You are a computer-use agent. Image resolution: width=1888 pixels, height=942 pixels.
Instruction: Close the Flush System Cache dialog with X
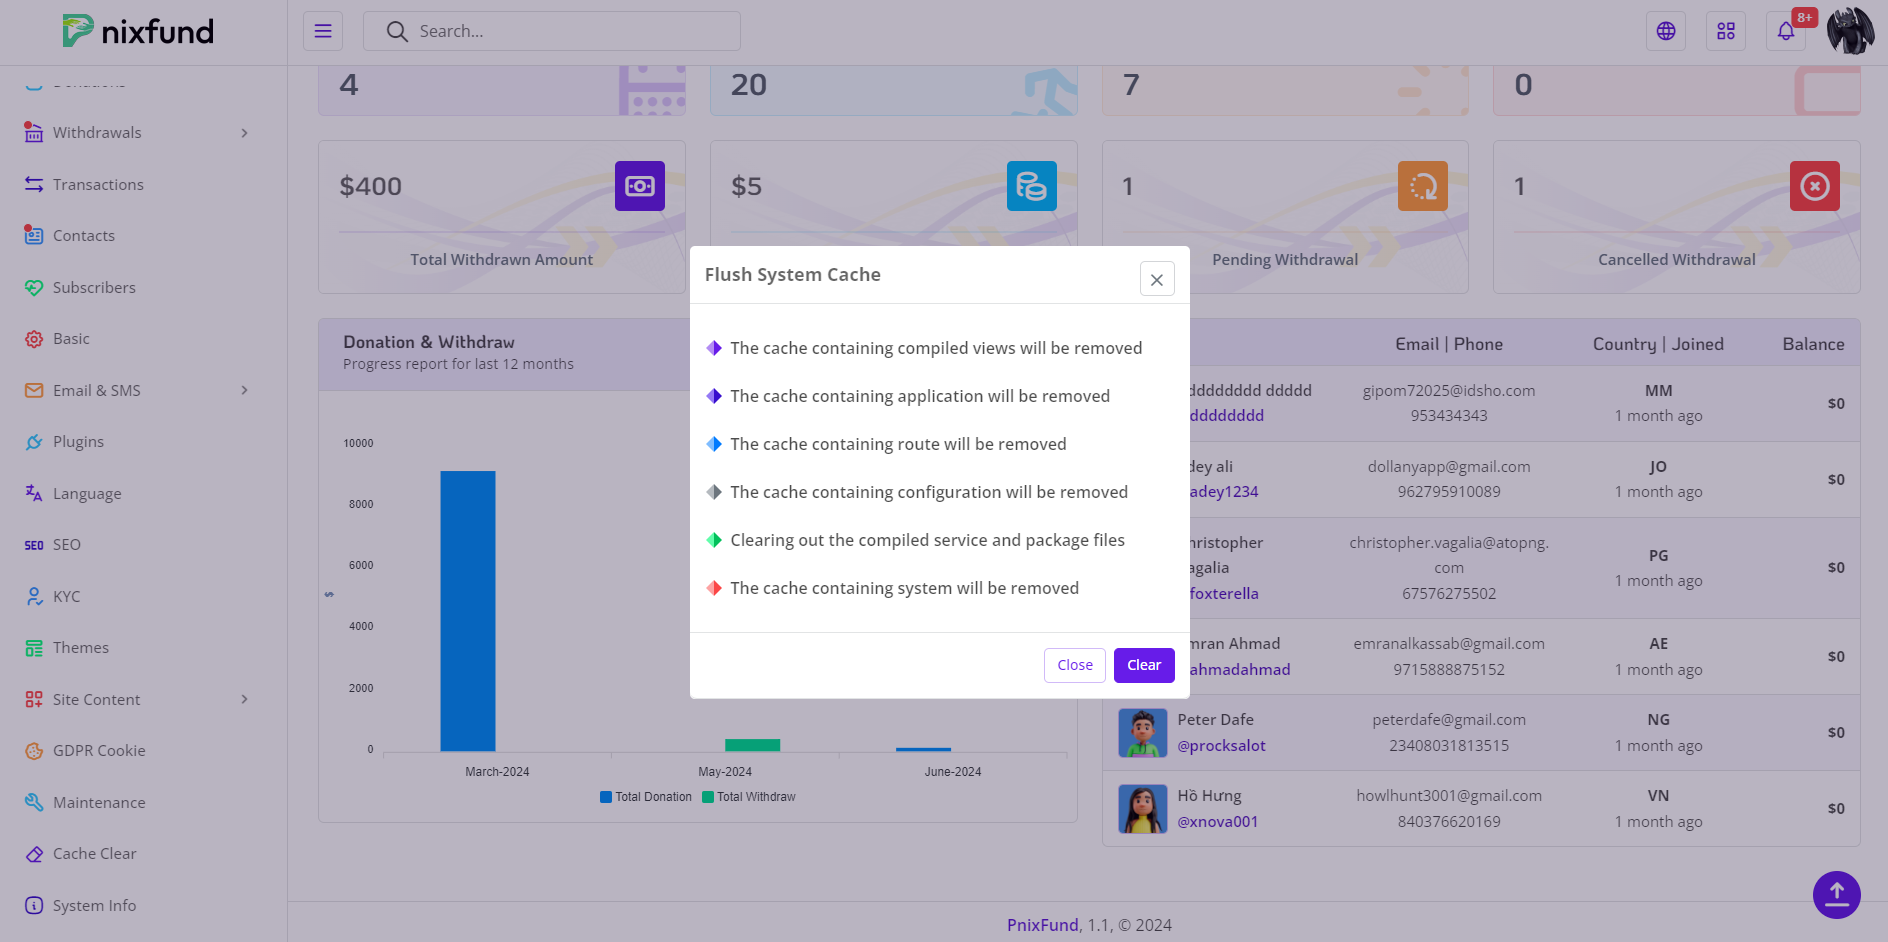[1157, 279]
